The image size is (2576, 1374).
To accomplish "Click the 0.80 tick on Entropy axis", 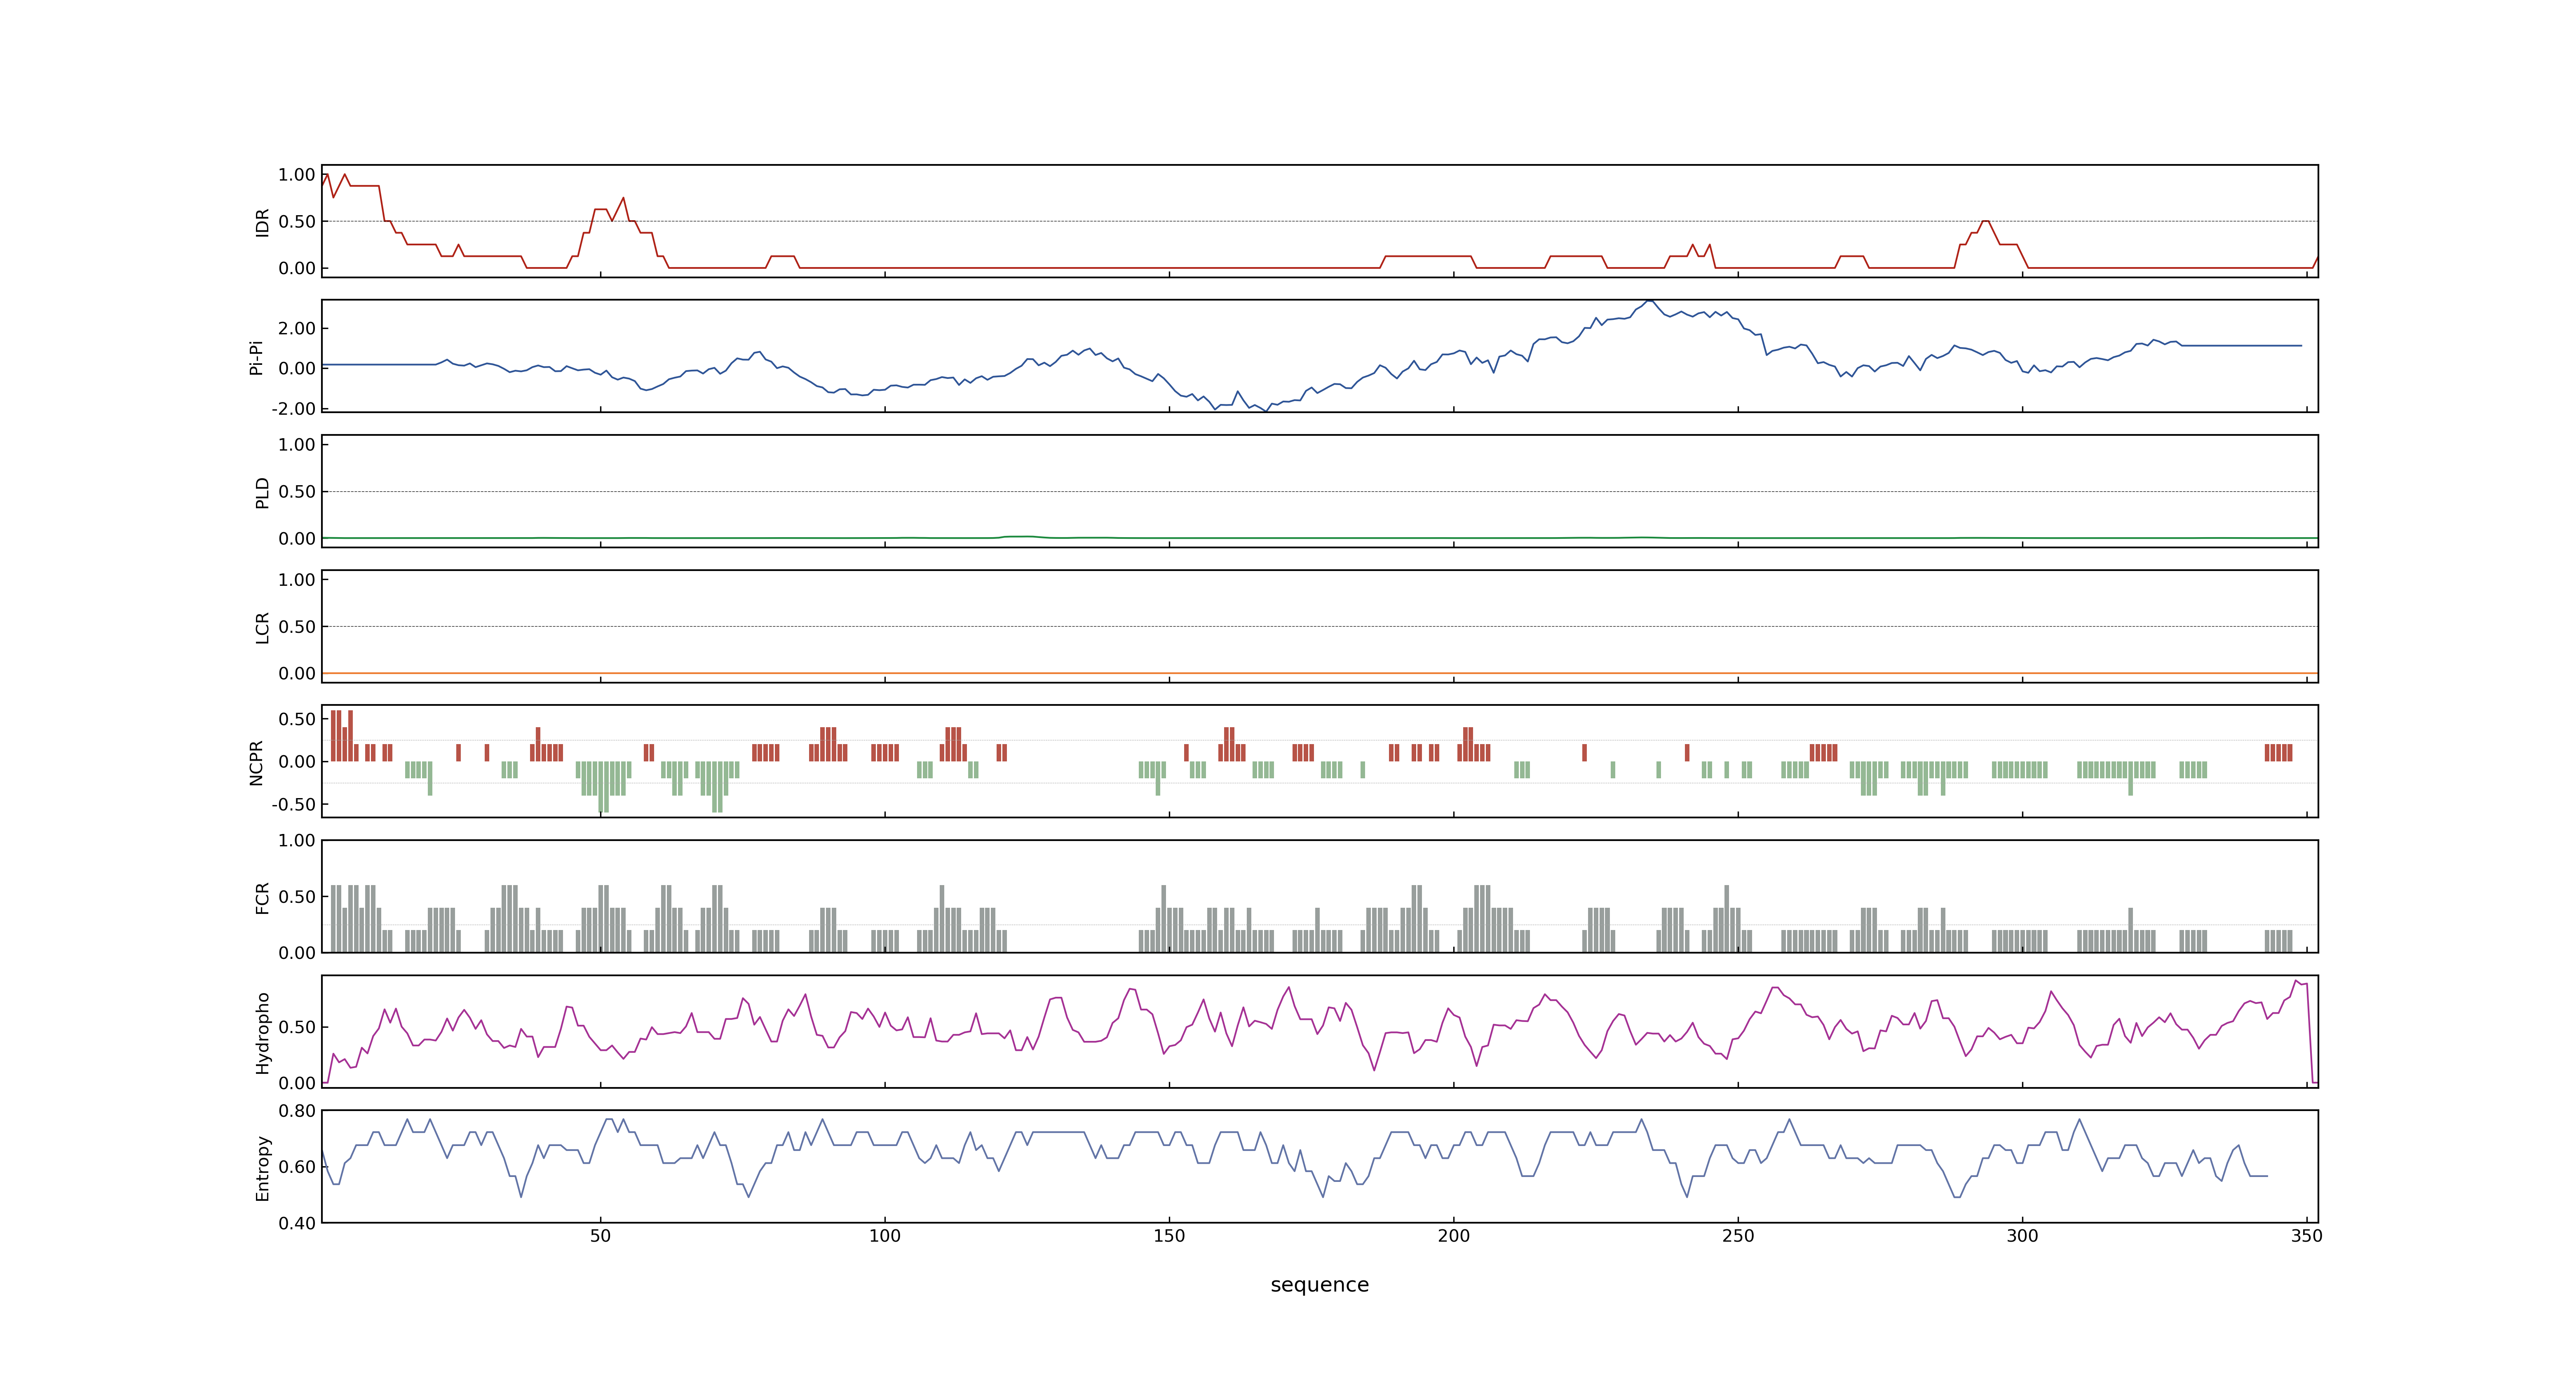I will pyautogui.click(x=297, y=1111).
